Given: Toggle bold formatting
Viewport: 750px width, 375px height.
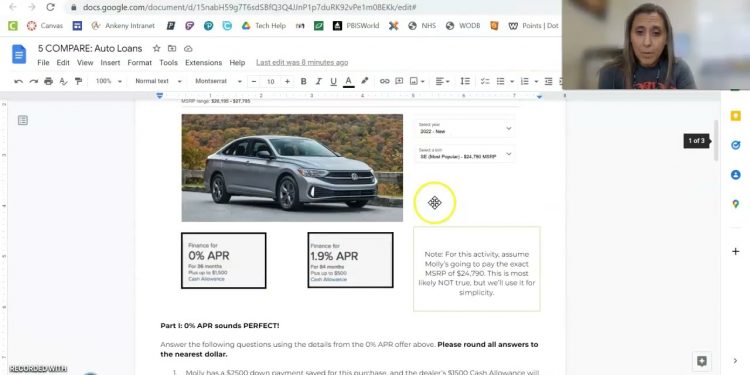Looking at the screenshot, I should pyautogui.click(x=303, y=81).
